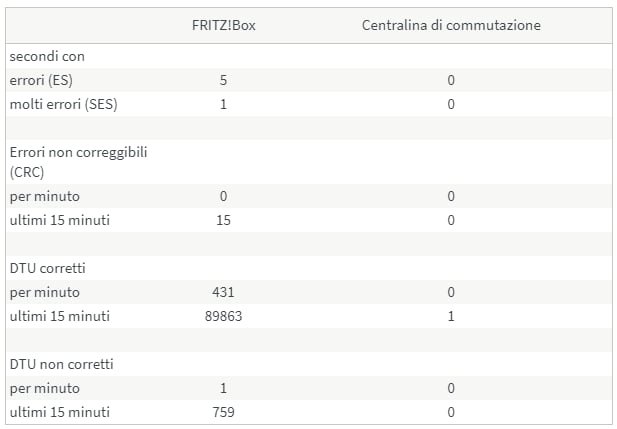Select the "secondi con" section label

(47, 56)
